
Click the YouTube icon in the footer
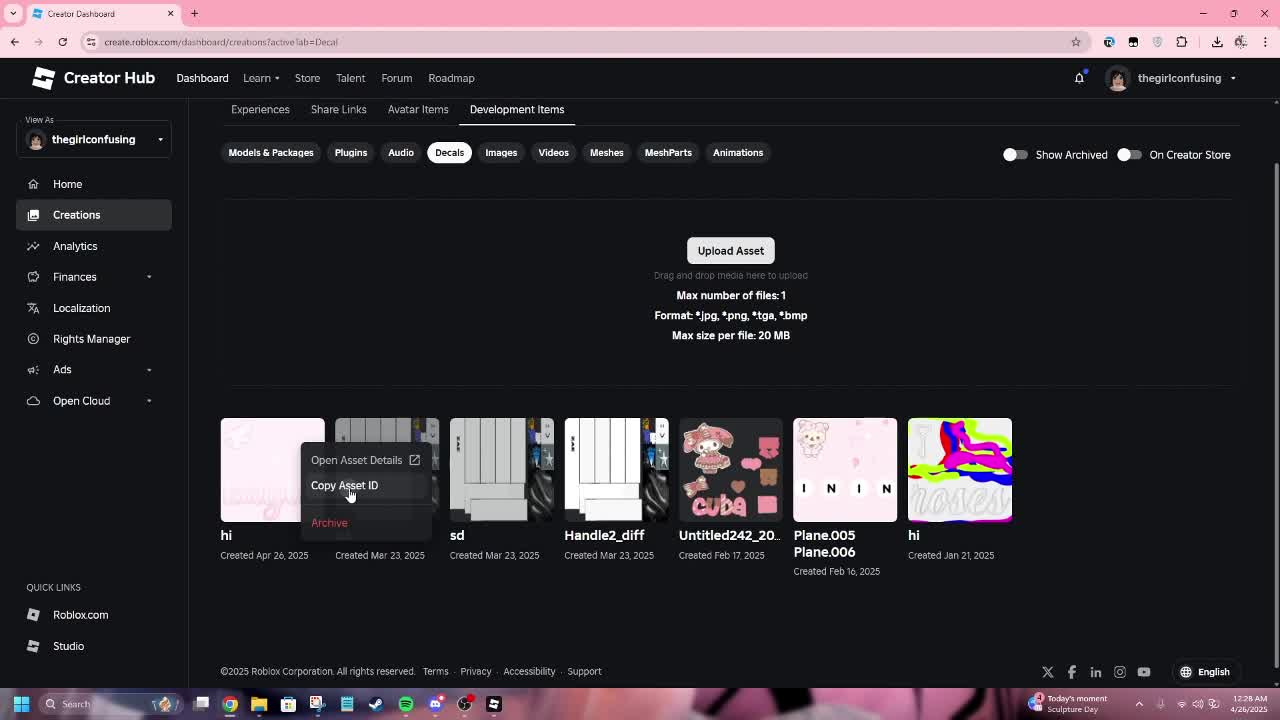pos(1144,671)
